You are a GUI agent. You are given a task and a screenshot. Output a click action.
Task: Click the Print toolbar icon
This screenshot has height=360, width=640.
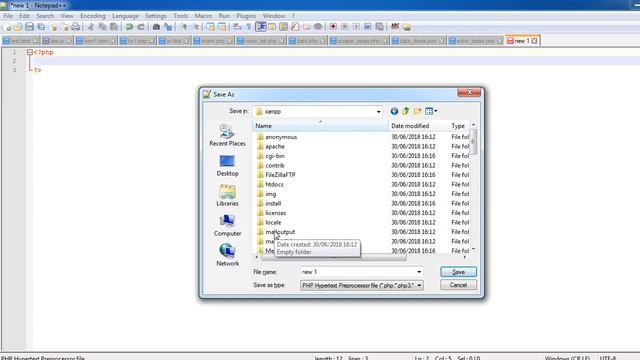[x=76, y=27]
